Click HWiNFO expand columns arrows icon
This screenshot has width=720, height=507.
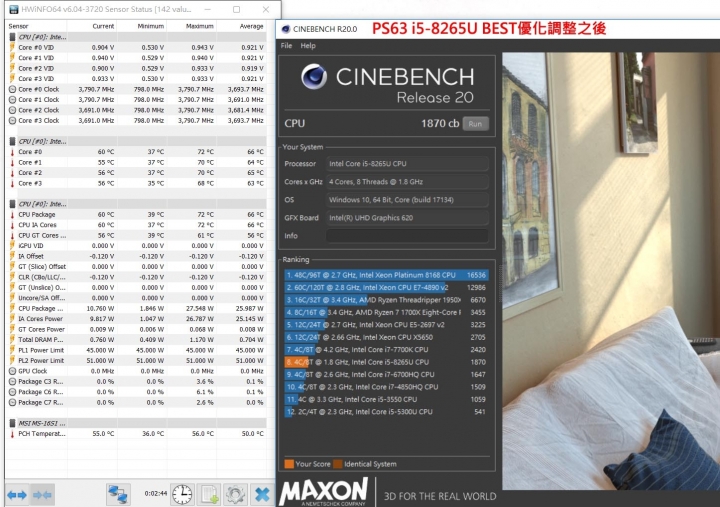[x=17, y=495]
